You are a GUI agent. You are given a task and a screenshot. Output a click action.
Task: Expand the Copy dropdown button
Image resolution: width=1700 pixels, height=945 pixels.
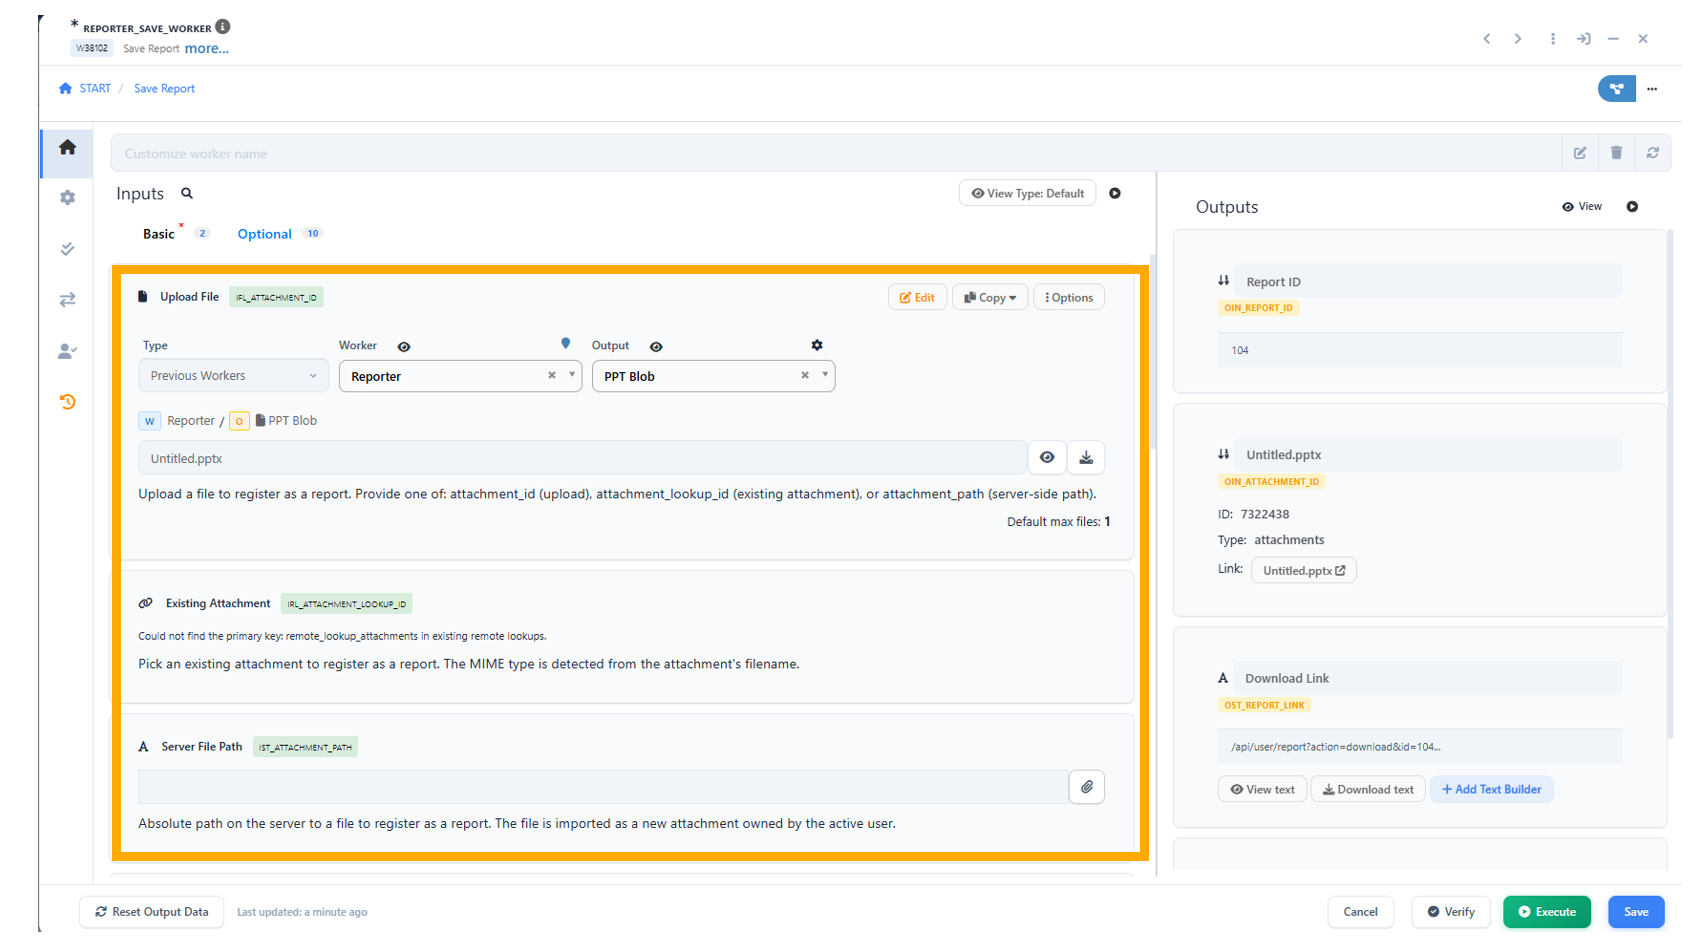click(990, 298)
